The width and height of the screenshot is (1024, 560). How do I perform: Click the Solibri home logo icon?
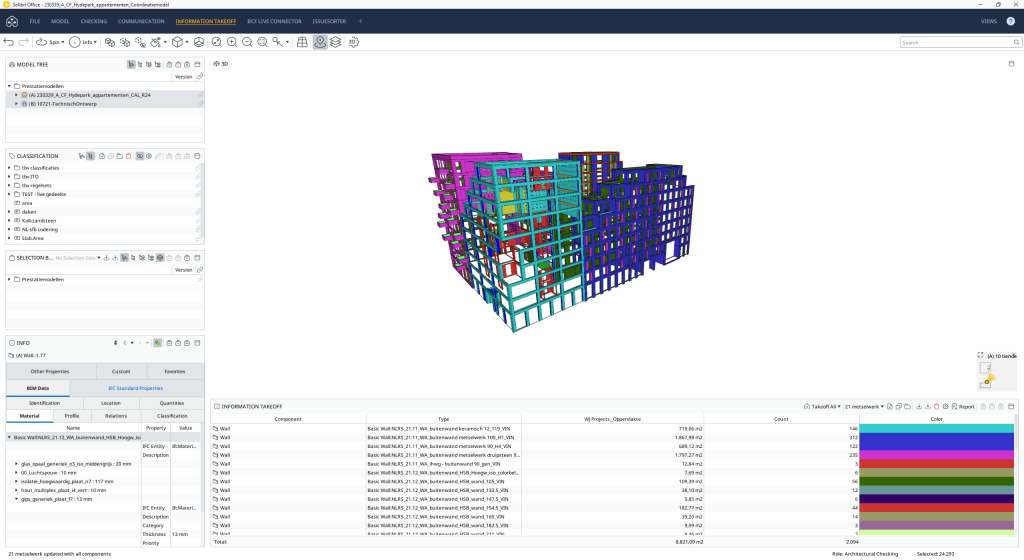[x=12, y=21]
